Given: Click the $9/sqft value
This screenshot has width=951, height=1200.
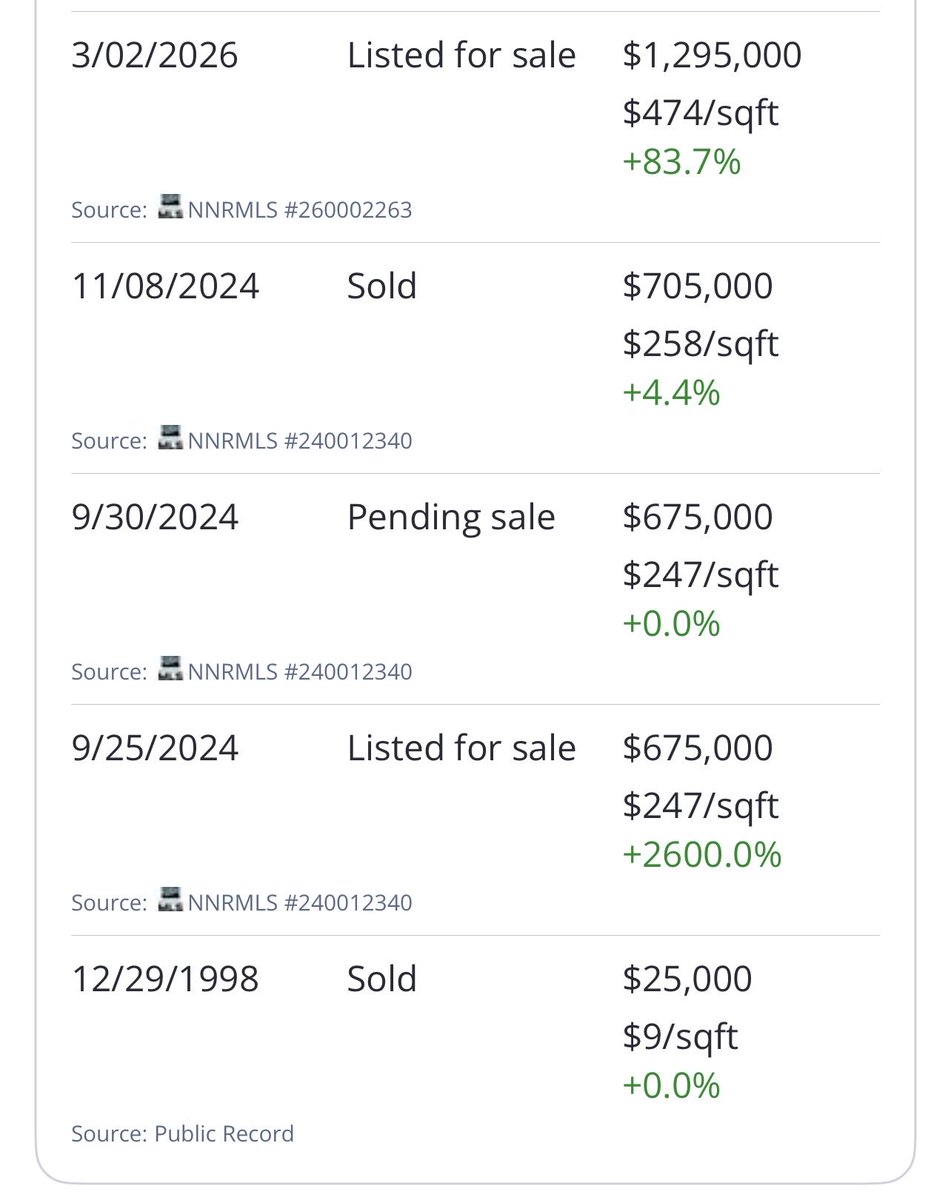Looking at the screenshot, I should click(x=680, y=1037).
